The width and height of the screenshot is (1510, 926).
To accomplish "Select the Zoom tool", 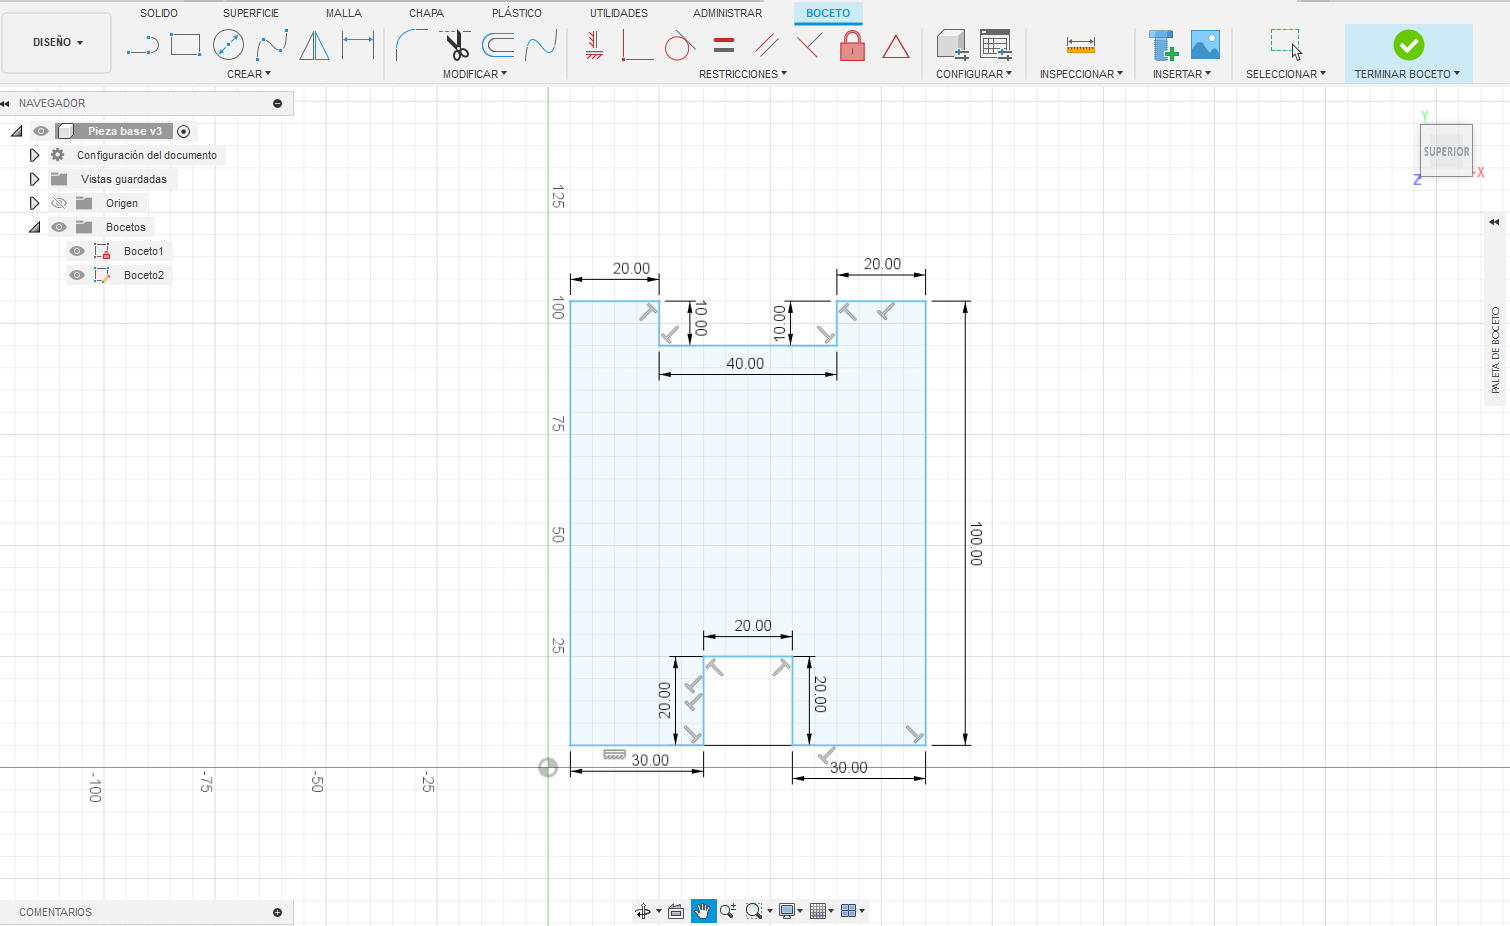I will click(x=728, y=911).
